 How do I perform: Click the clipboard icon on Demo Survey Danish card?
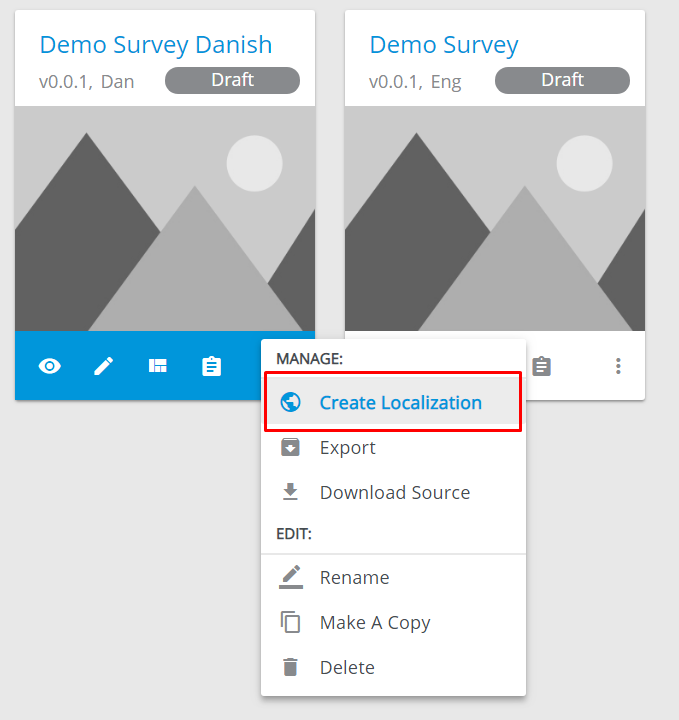(x=212, y=366)
